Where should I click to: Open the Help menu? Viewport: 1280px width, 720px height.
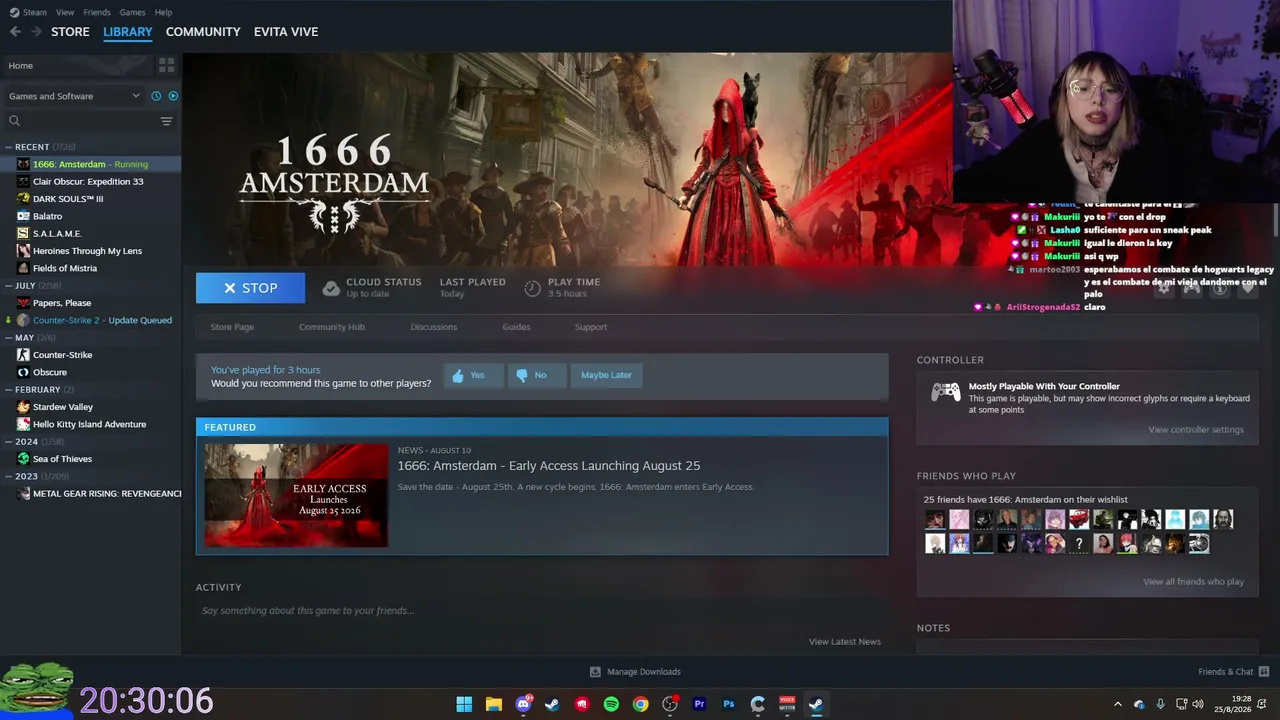(163, 12)
